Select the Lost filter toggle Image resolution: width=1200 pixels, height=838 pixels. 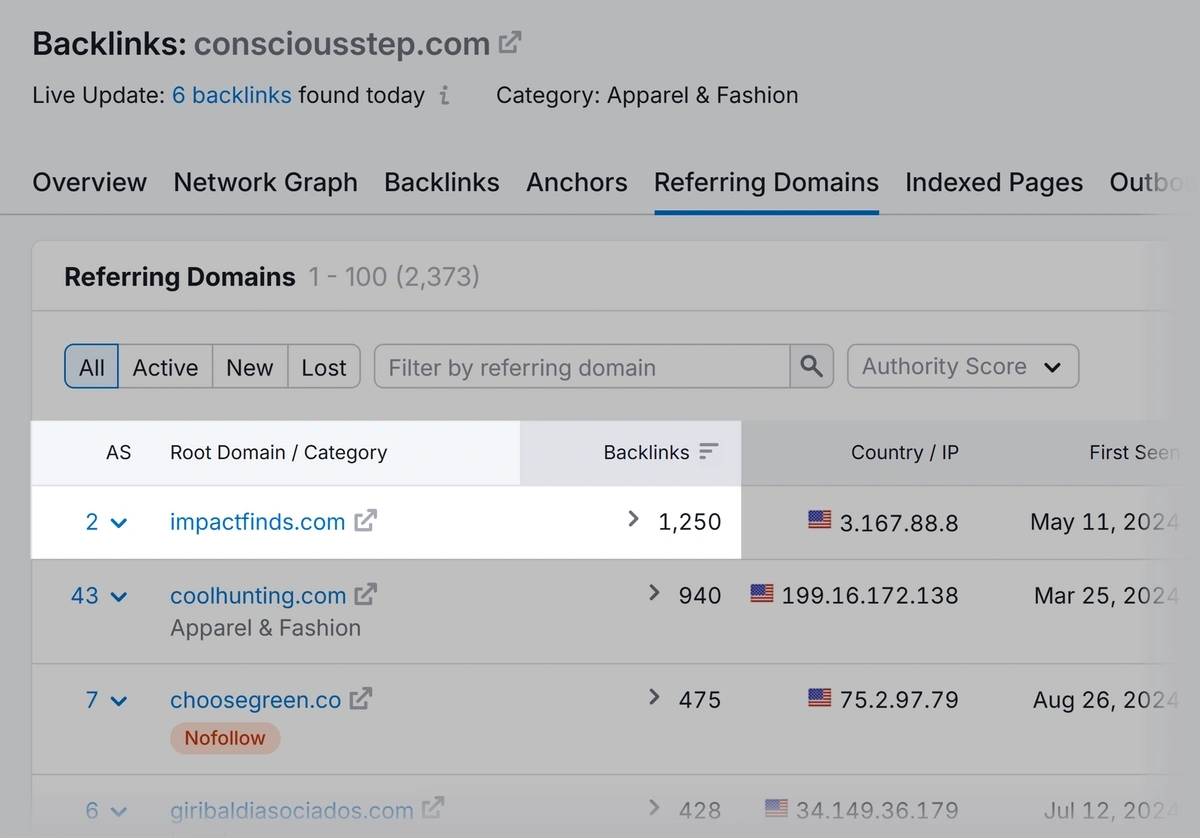pos(324,367)
